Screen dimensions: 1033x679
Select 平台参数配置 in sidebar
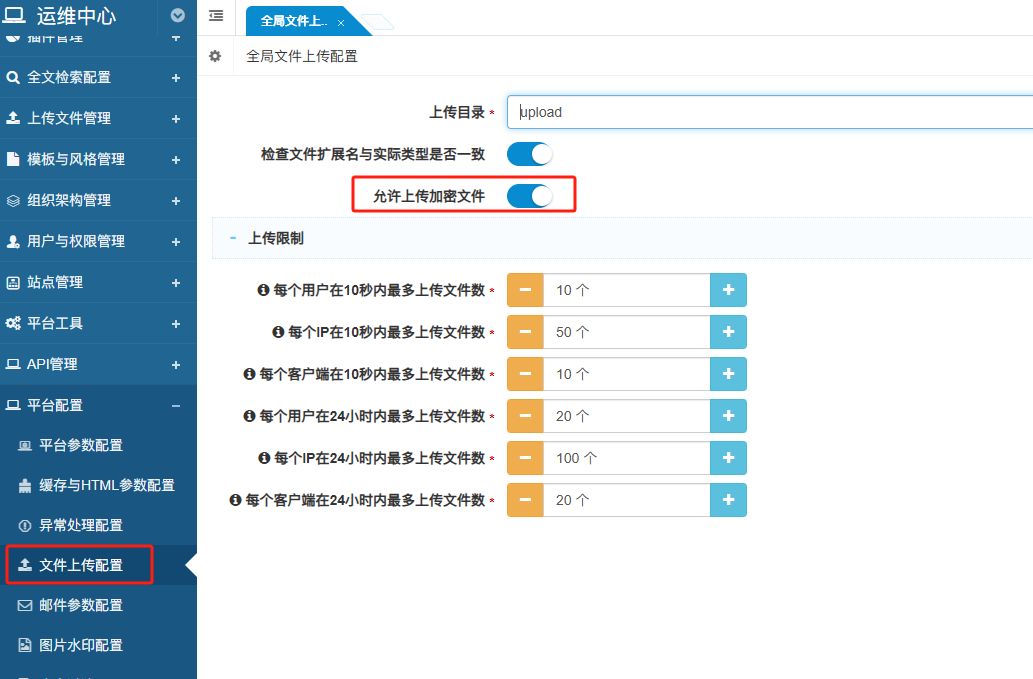(x=80, y=445)
